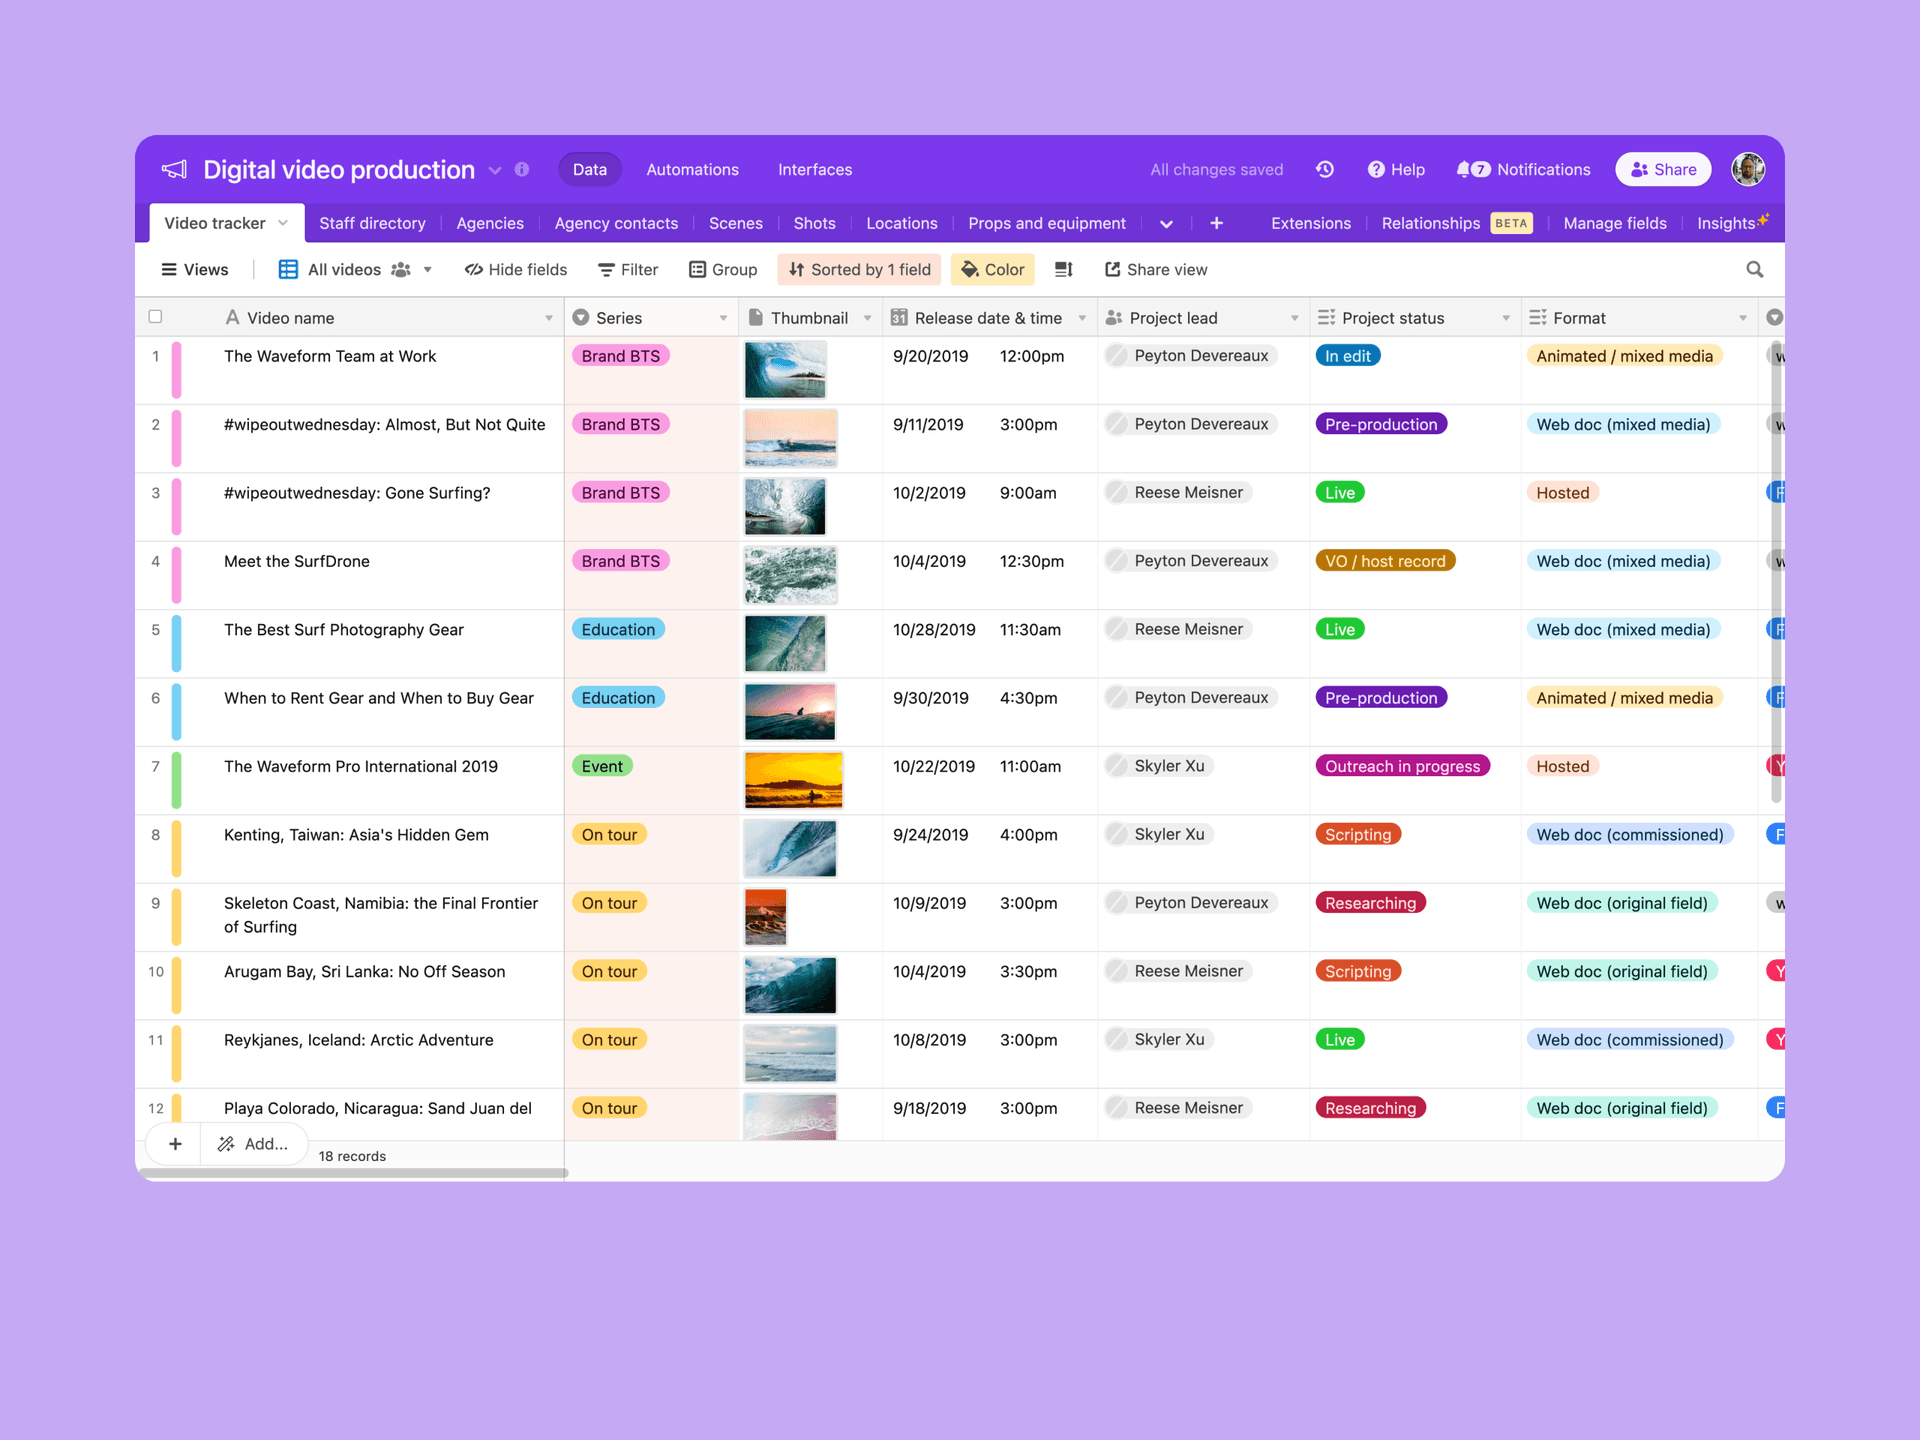
Task: Click 'Outreach in progress' status tag
Action: tap(1402, 766)
